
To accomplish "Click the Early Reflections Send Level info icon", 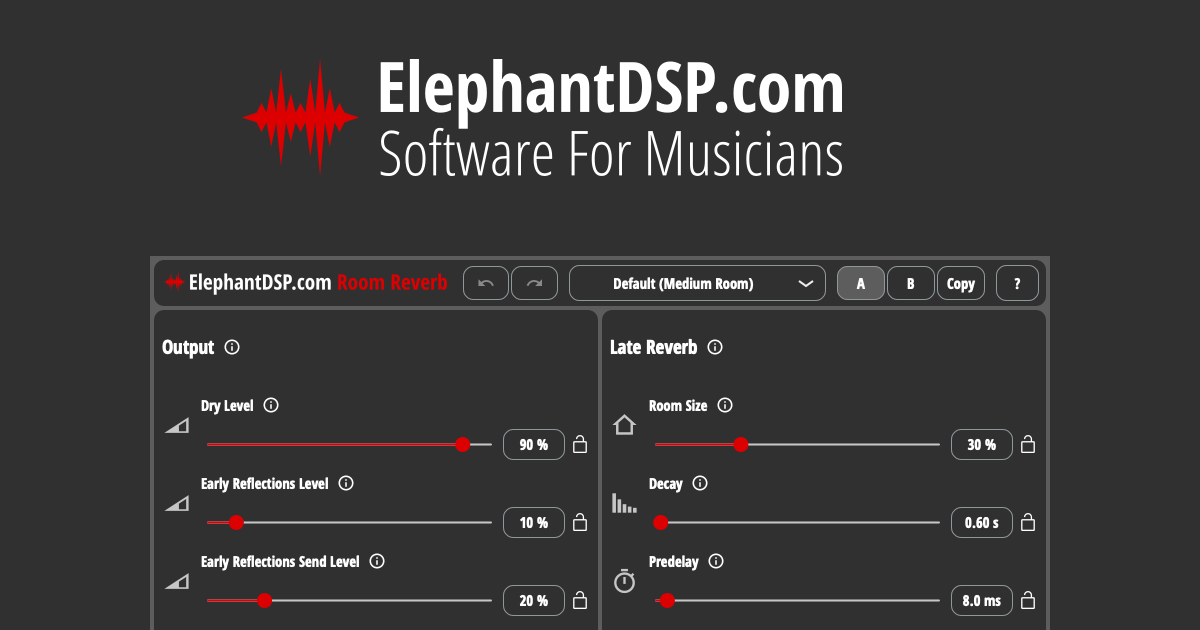I will (x=377, y=561).
